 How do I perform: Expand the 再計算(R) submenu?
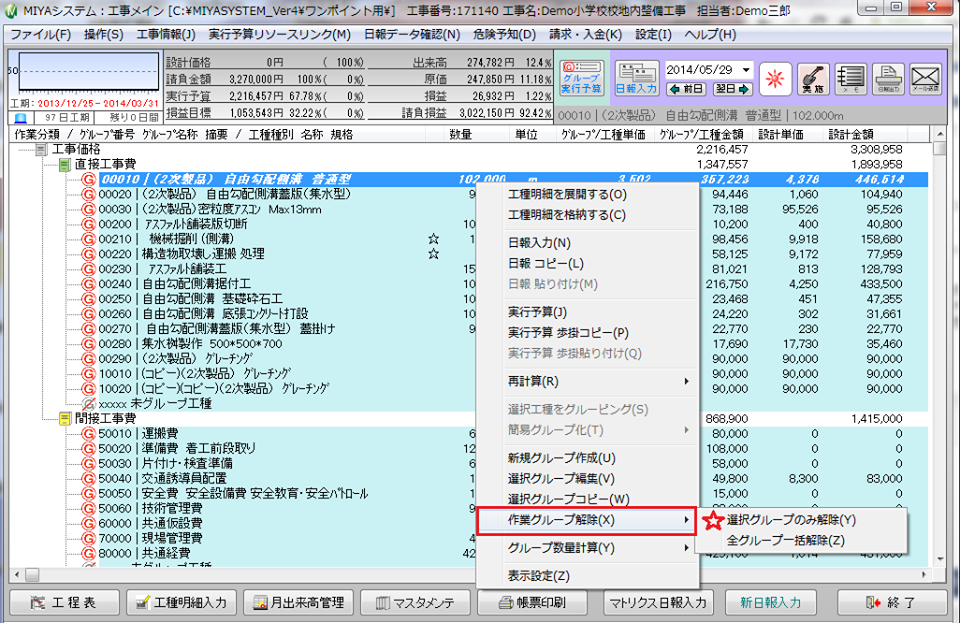point(587,381)
